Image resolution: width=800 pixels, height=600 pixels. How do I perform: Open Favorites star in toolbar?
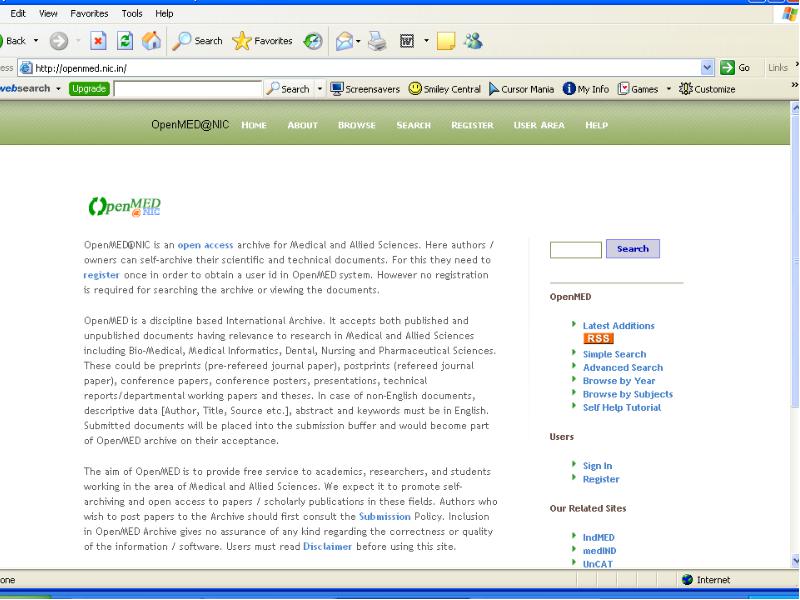point(262,41)
